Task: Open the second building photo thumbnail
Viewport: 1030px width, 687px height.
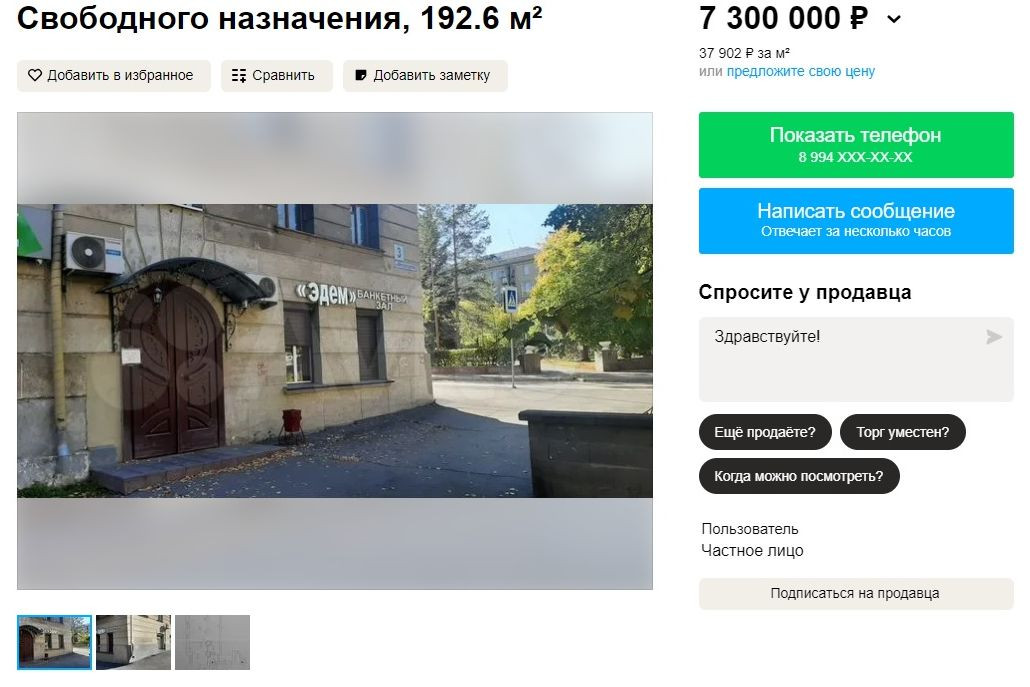Action: (x=133, y=642)
